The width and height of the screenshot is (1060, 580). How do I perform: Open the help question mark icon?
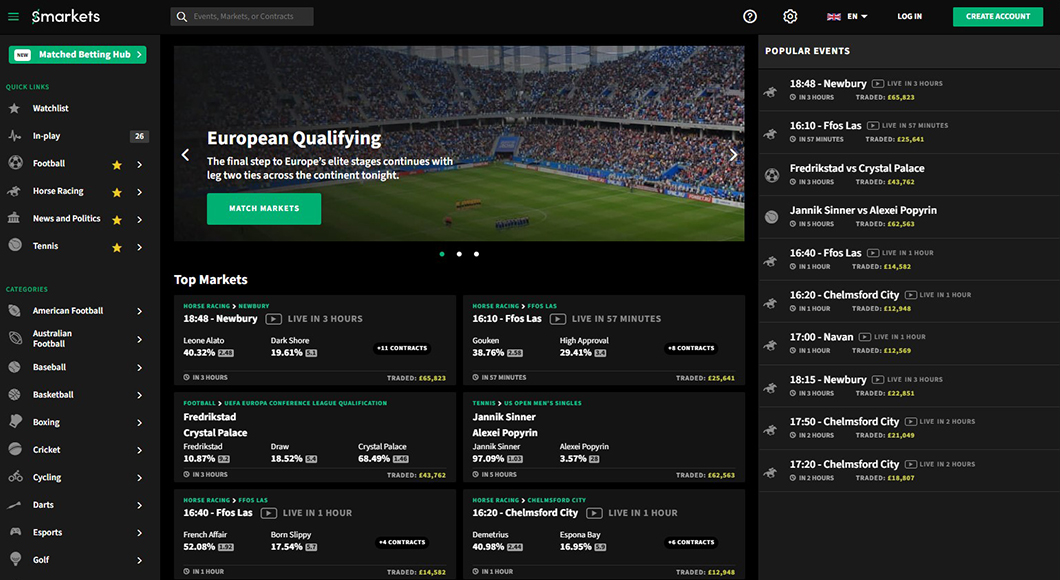750,16
